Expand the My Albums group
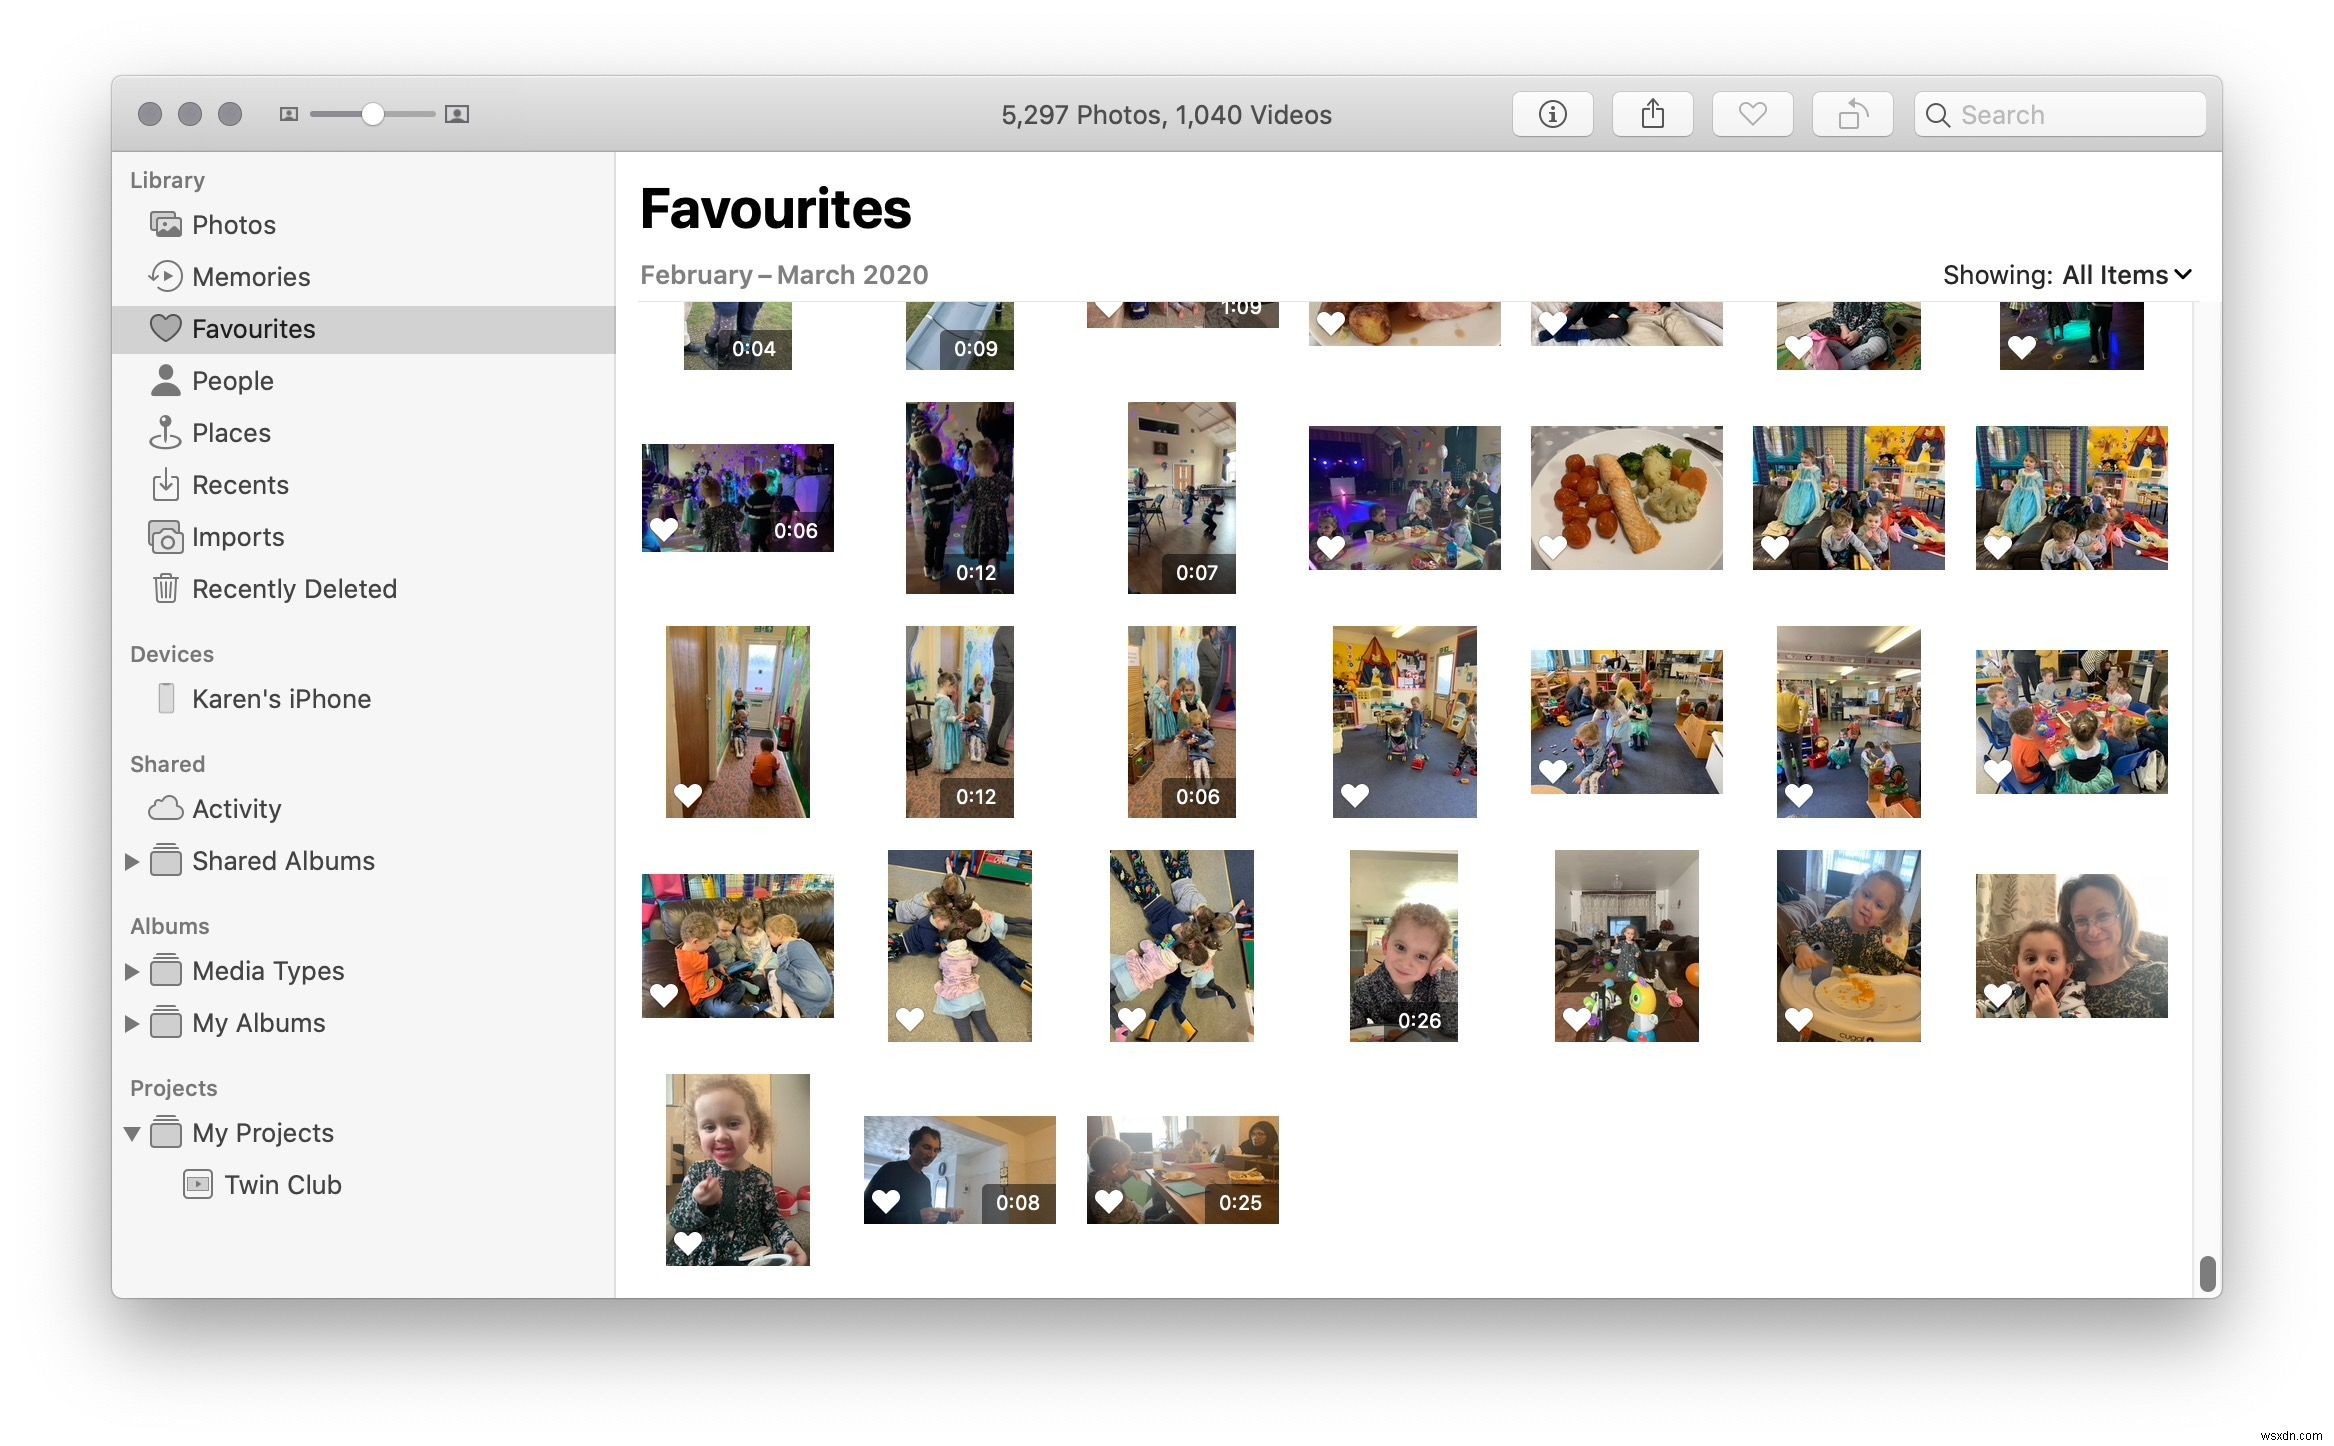Screen dimensions: 2334x1446 coord(130,1022)
